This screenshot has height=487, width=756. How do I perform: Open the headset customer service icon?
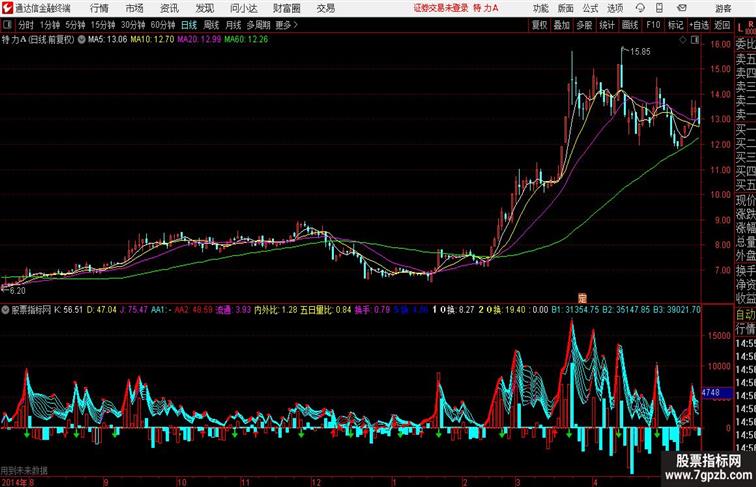click(640, 8)
